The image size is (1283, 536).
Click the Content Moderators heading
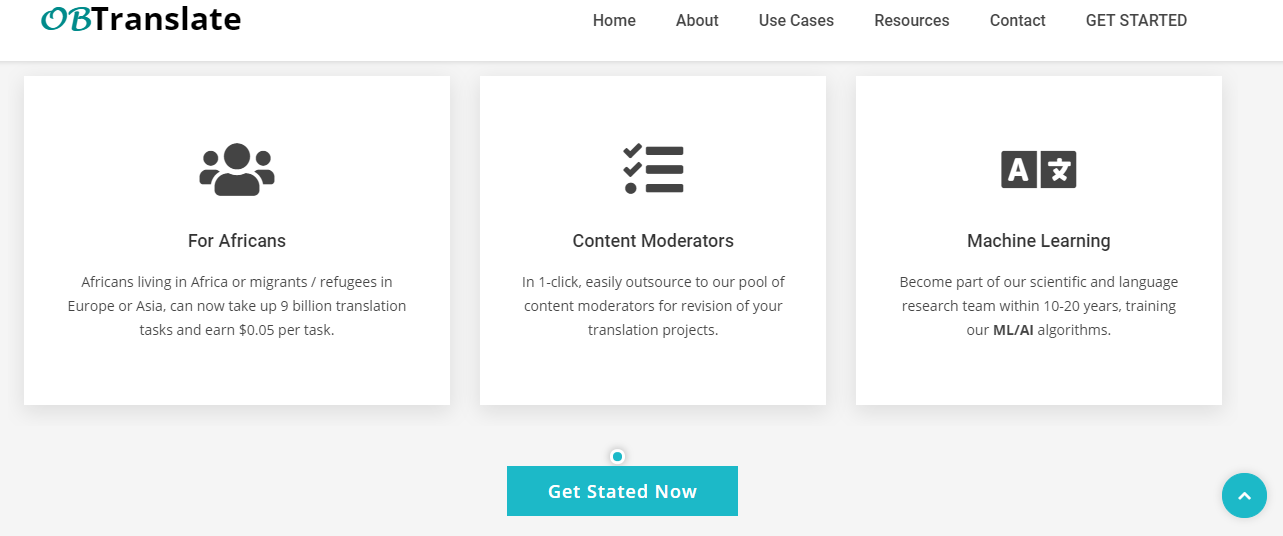point(653,241)
